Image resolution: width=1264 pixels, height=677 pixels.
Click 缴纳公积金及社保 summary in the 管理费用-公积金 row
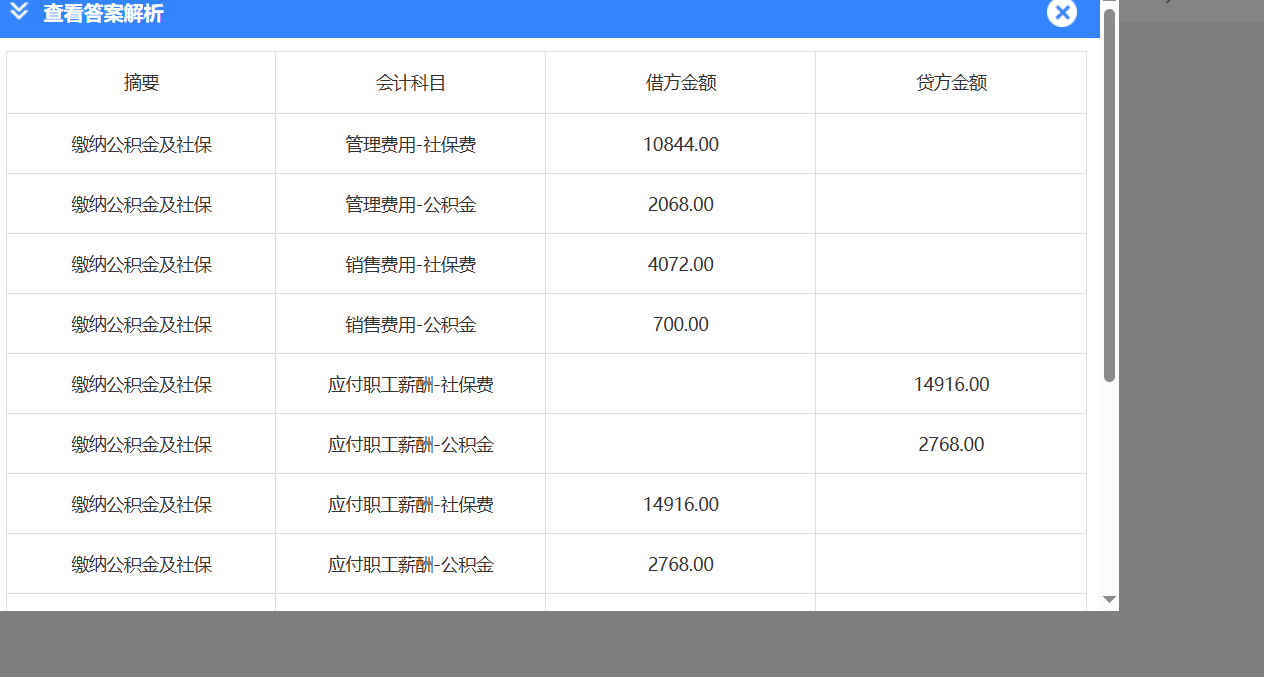pos(141,205)
